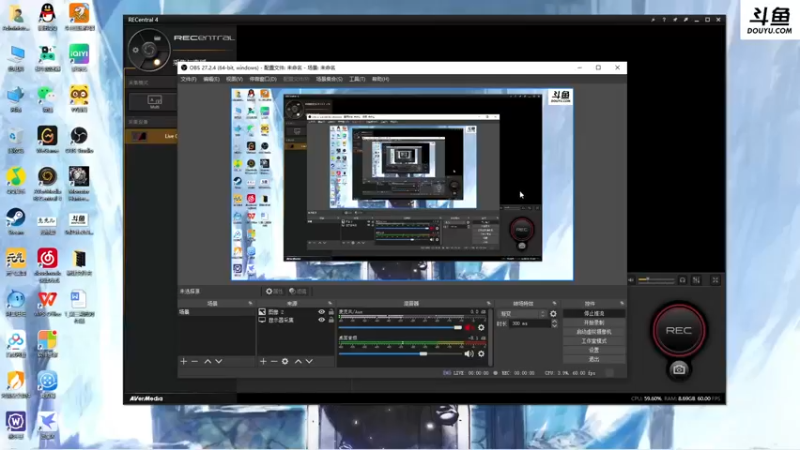
Task: Unmute the 麦克风/Aux red speaker icon
Action: (x=469, y=328)
